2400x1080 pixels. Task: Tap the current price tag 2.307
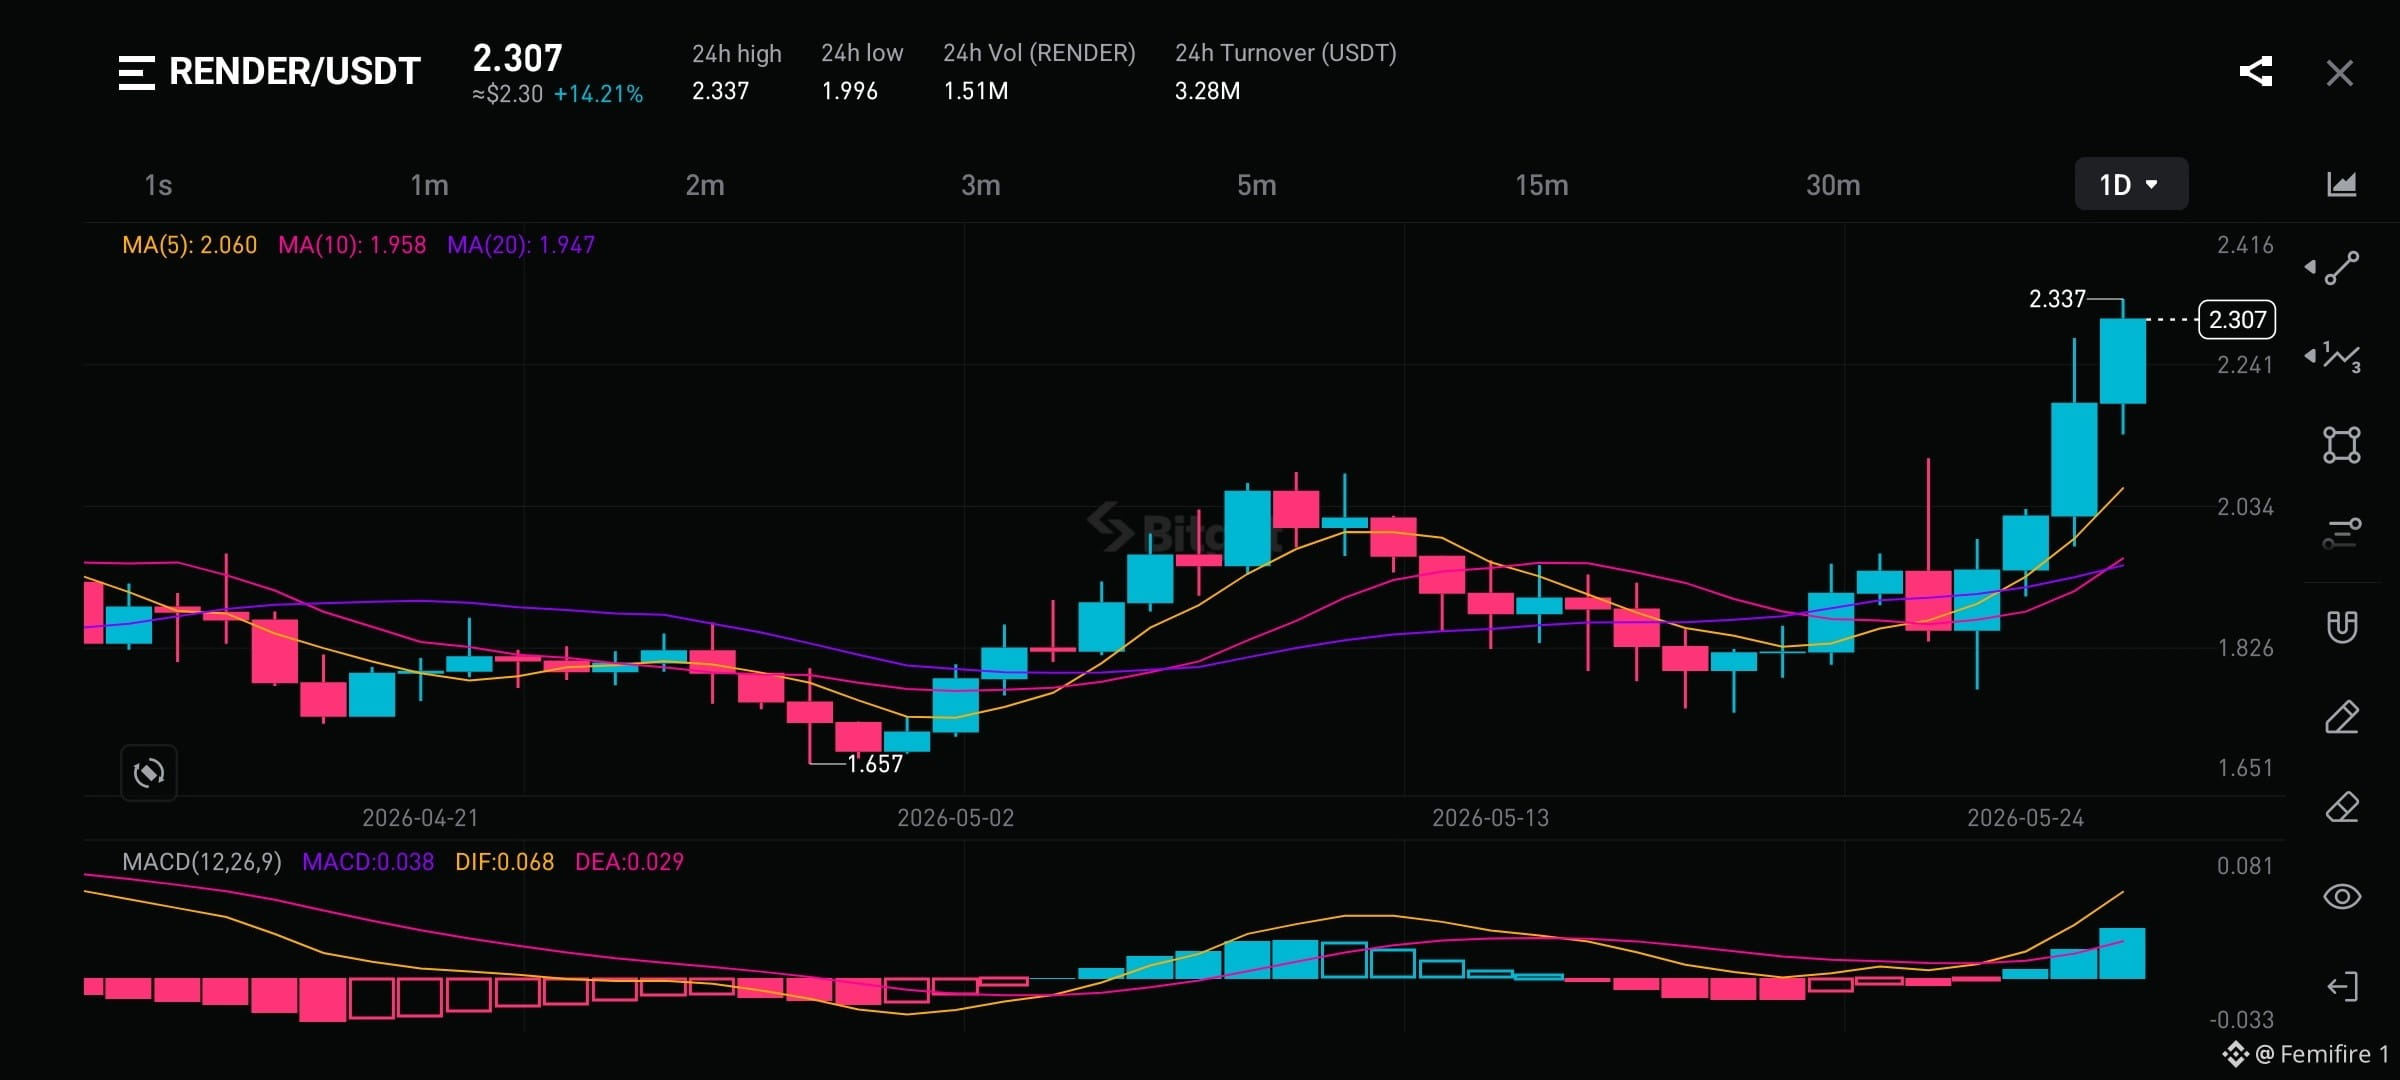(x=2237, y=320)
